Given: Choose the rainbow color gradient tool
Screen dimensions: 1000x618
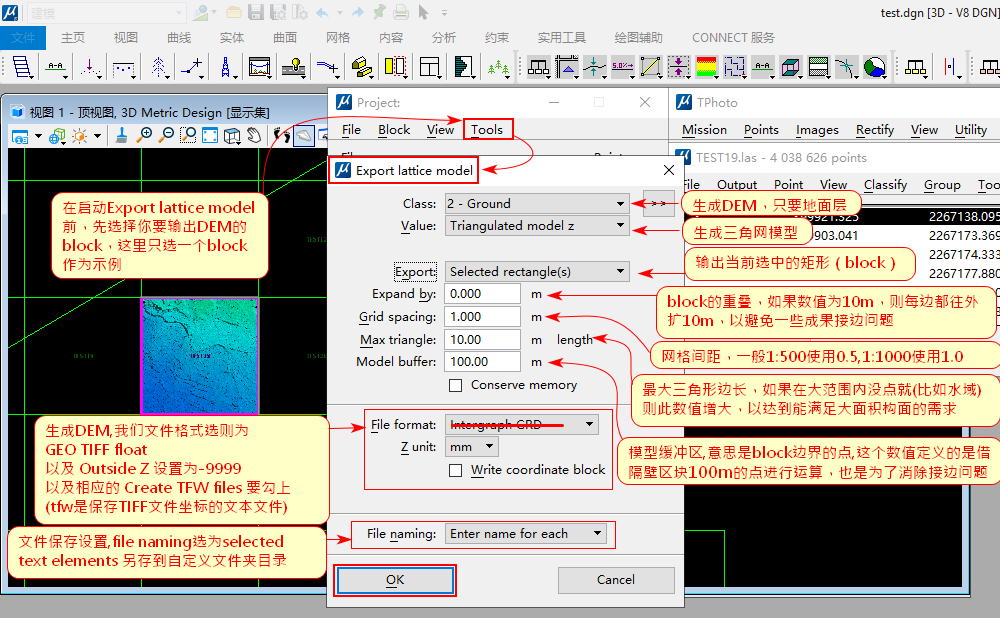Looking at the screenshot, I should (707, 66).
